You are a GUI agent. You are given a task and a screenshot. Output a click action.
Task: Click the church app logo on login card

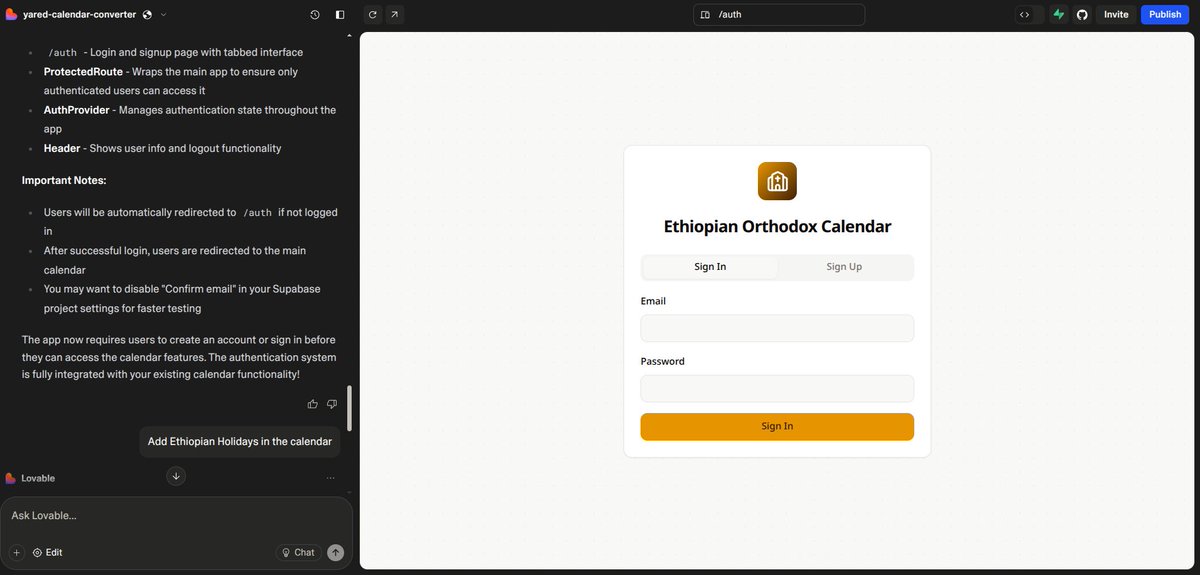777,181
